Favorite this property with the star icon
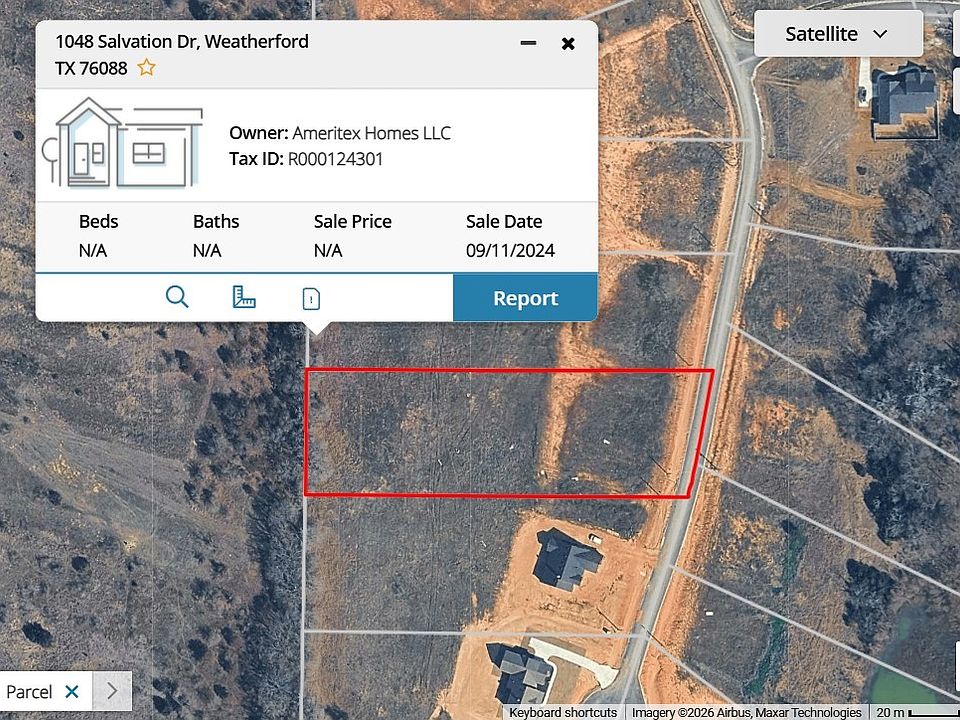 (x=146, y=67)
